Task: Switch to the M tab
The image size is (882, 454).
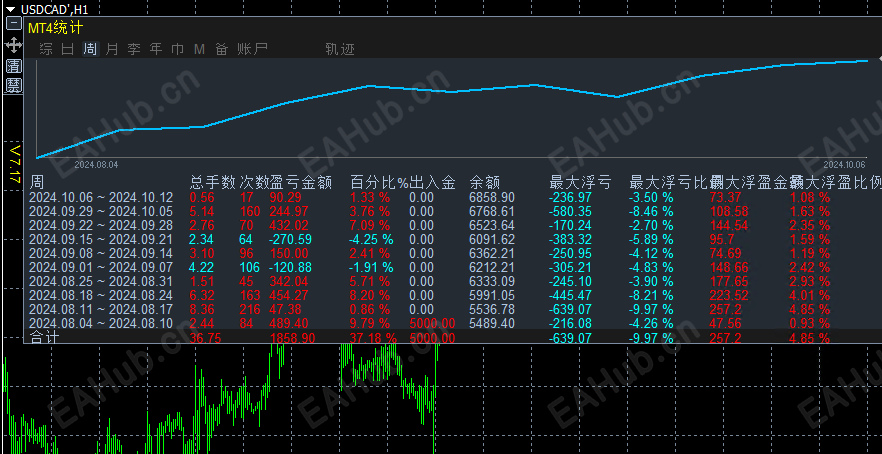Action: [199, 49]
